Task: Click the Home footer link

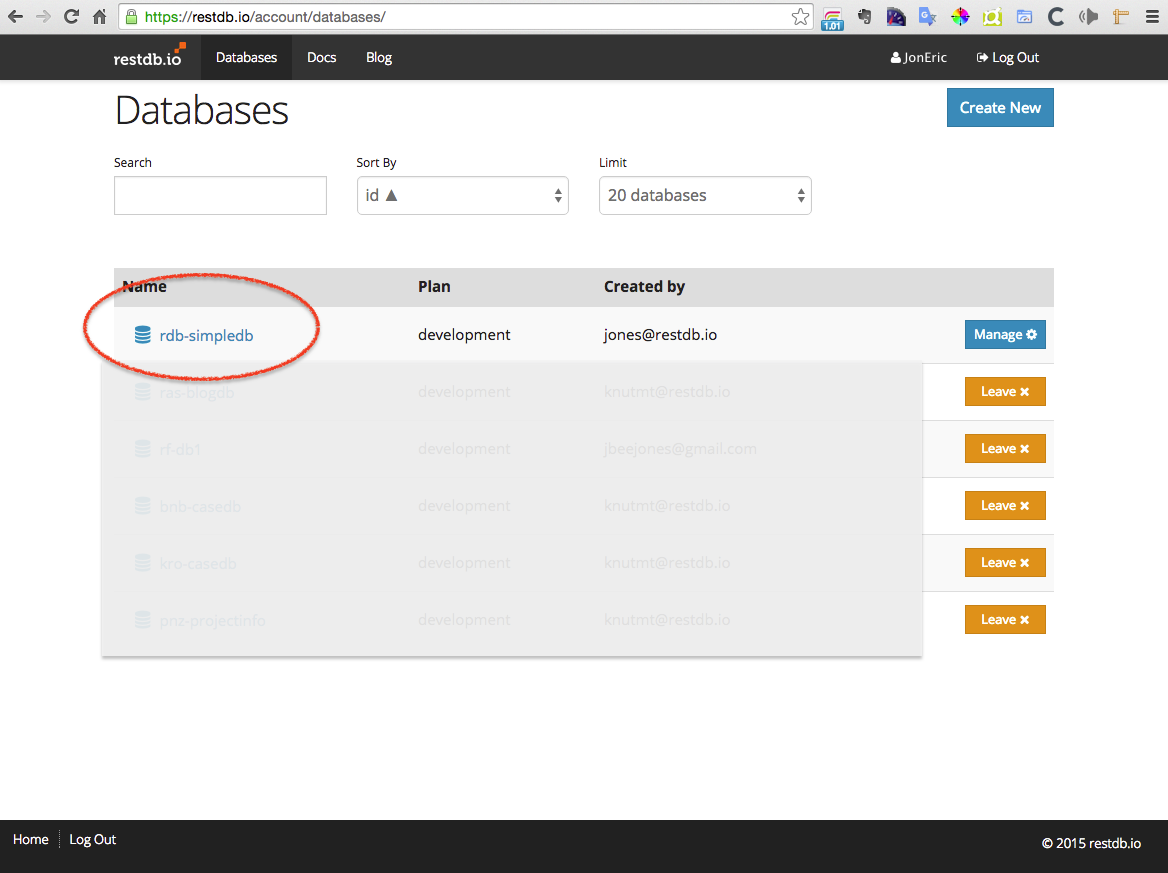Action: coord(31,839)
